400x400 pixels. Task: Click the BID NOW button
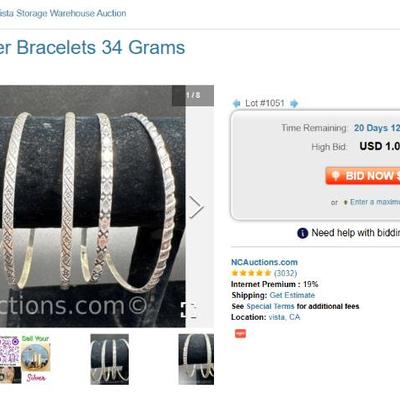(363, 176)
